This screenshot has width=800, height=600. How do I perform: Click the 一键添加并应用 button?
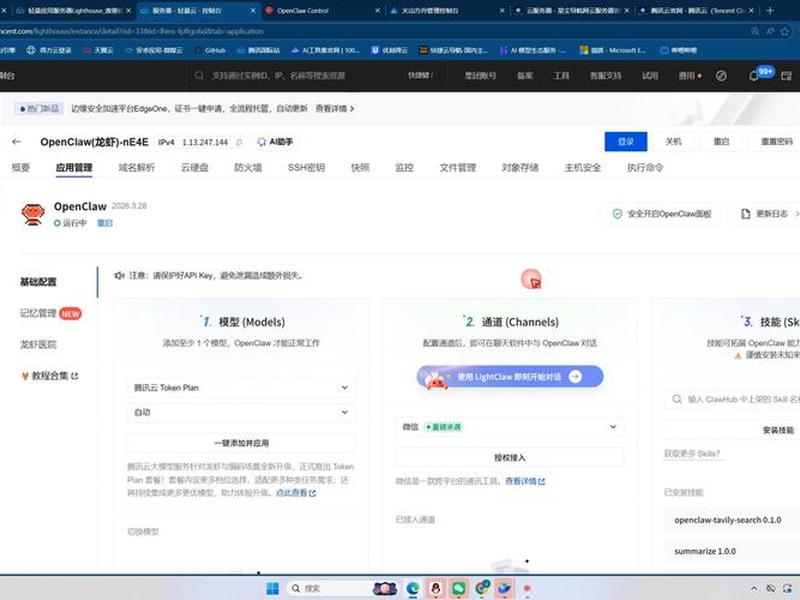coord(241,443)
